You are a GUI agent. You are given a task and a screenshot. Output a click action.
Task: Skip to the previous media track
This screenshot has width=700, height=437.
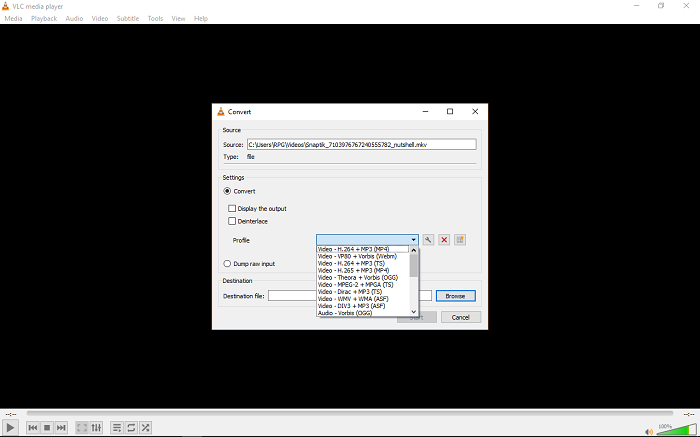click(33, 427)
